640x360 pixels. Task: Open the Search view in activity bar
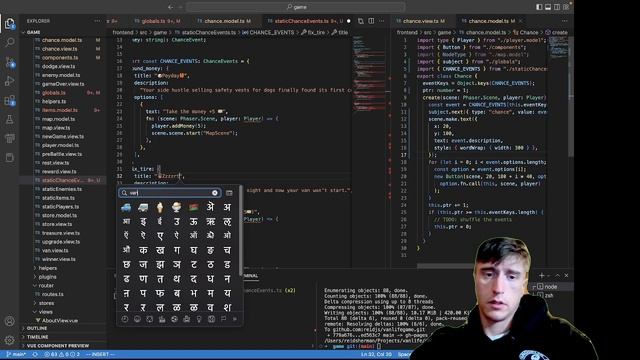[10, 42]
